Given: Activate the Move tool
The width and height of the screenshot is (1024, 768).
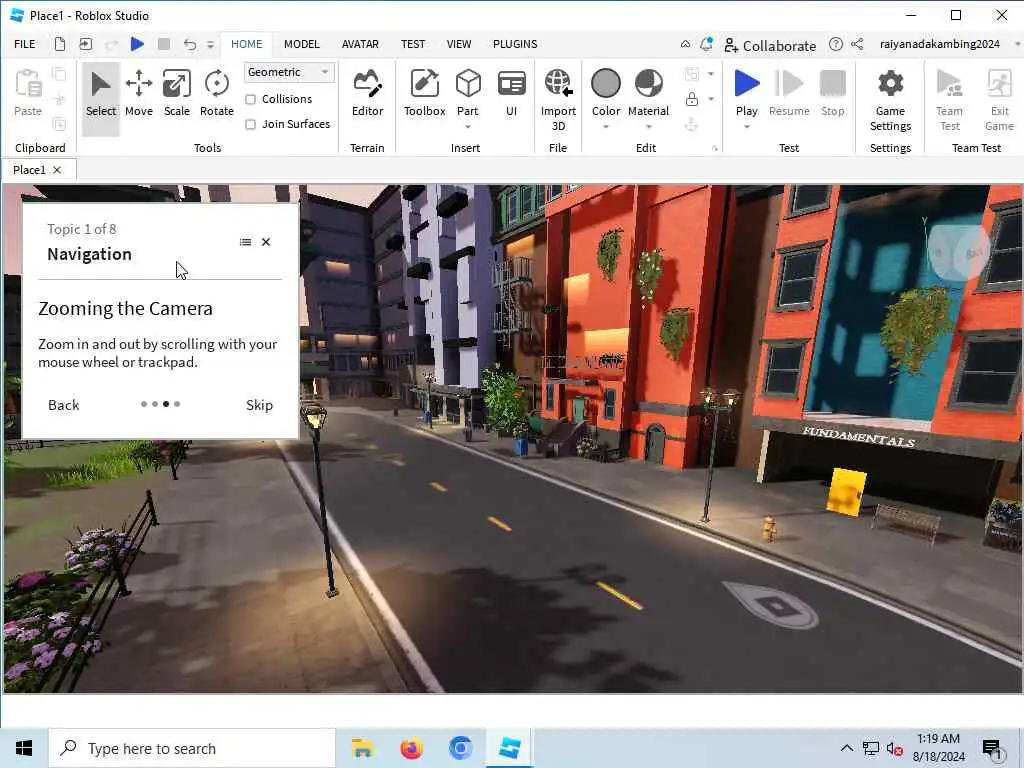Looking at the screenshot, I should tap(138, 95).
